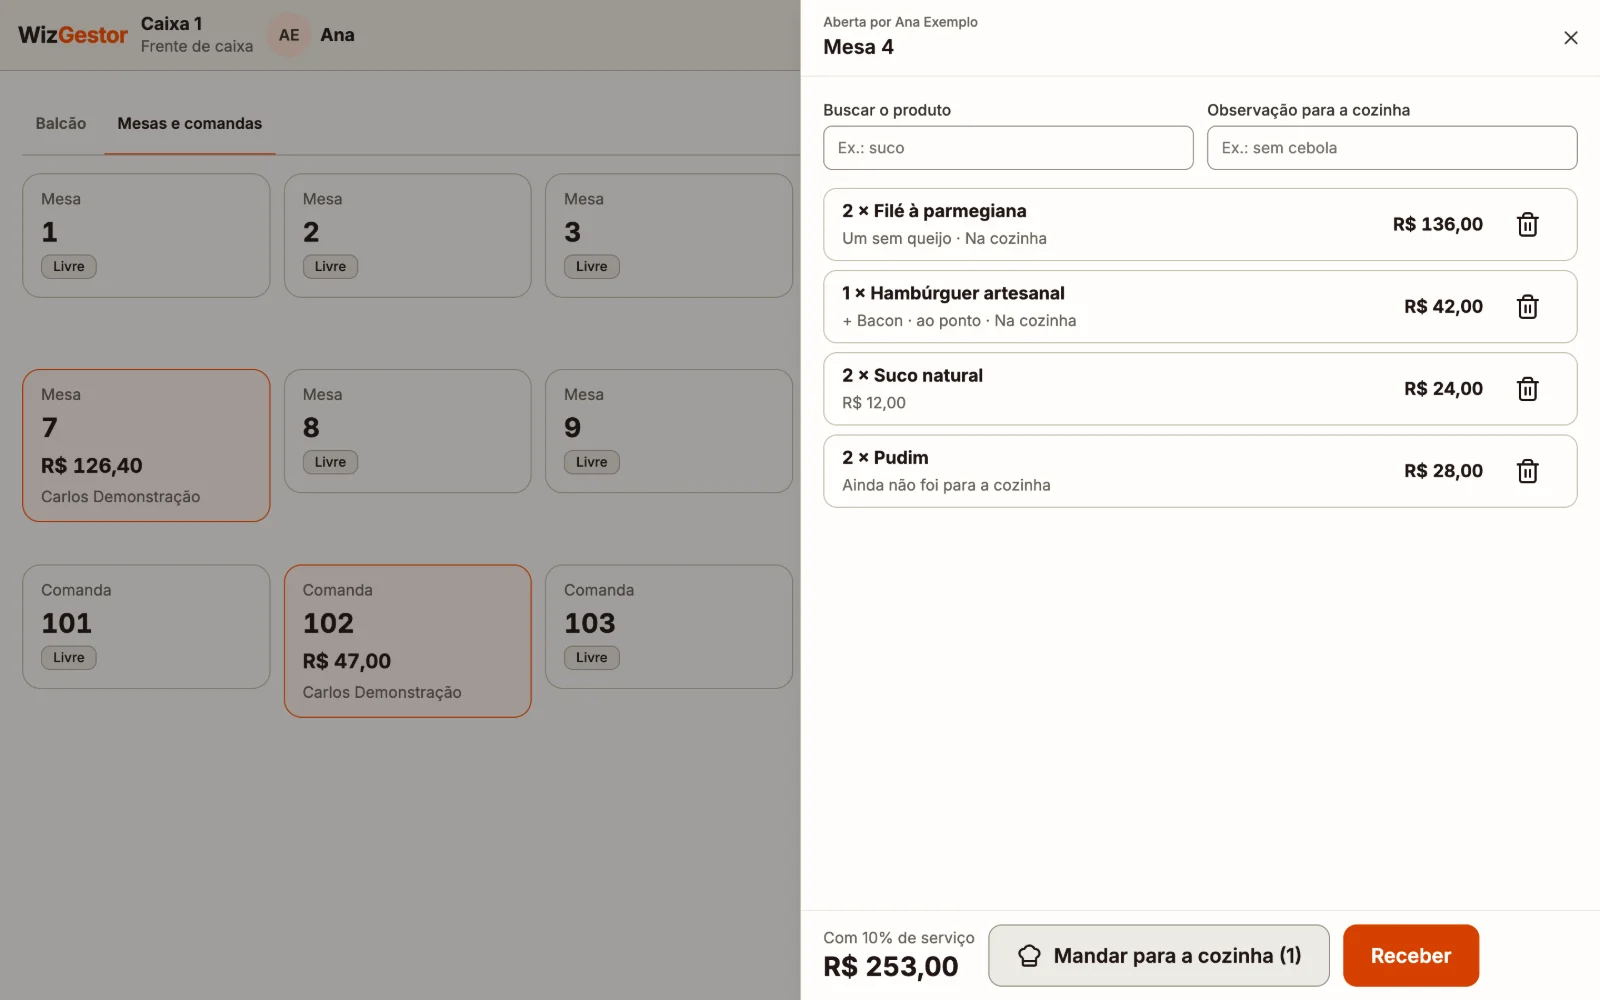
Task: Open the Mesa 7 card
Action: [146, 445]
